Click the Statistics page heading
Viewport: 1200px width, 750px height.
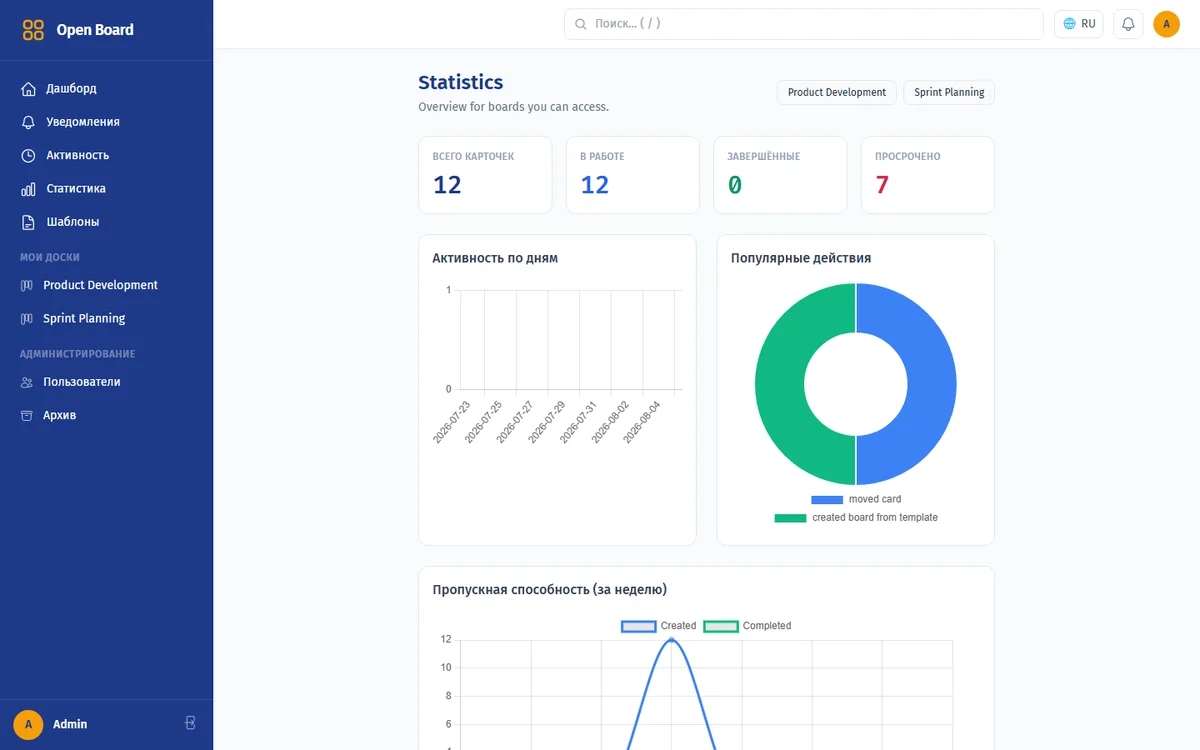461,82
